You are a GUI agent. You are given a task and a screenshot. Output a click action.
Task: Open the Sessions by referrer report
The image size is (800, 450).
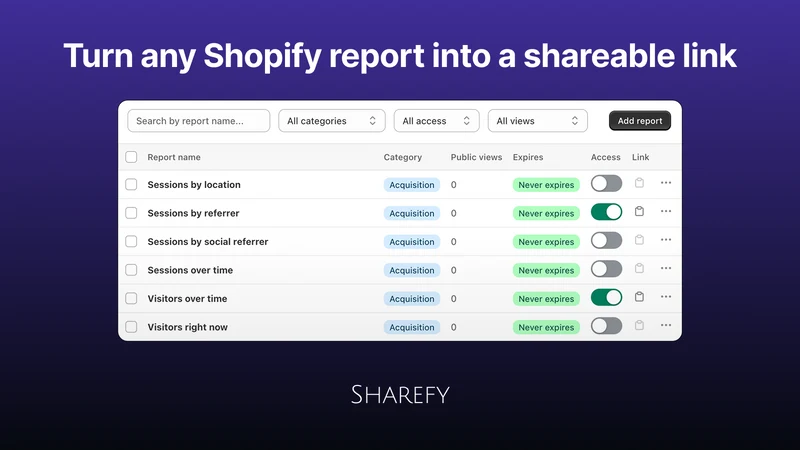click(193, 213)
